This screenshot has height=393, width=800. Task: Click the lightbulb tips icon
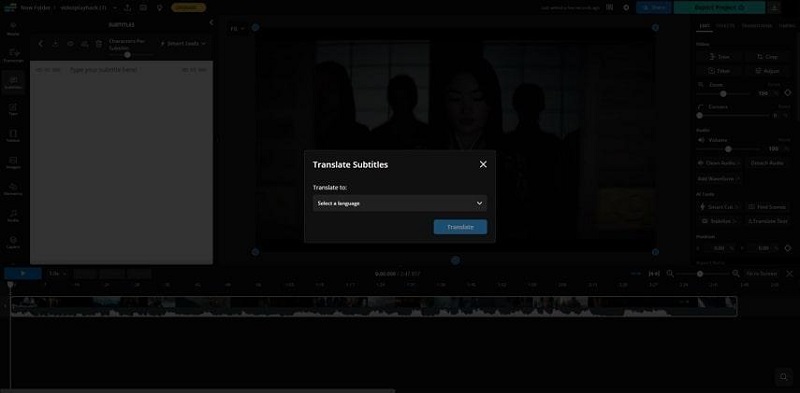pyautogui.click(x=159, y=8)
